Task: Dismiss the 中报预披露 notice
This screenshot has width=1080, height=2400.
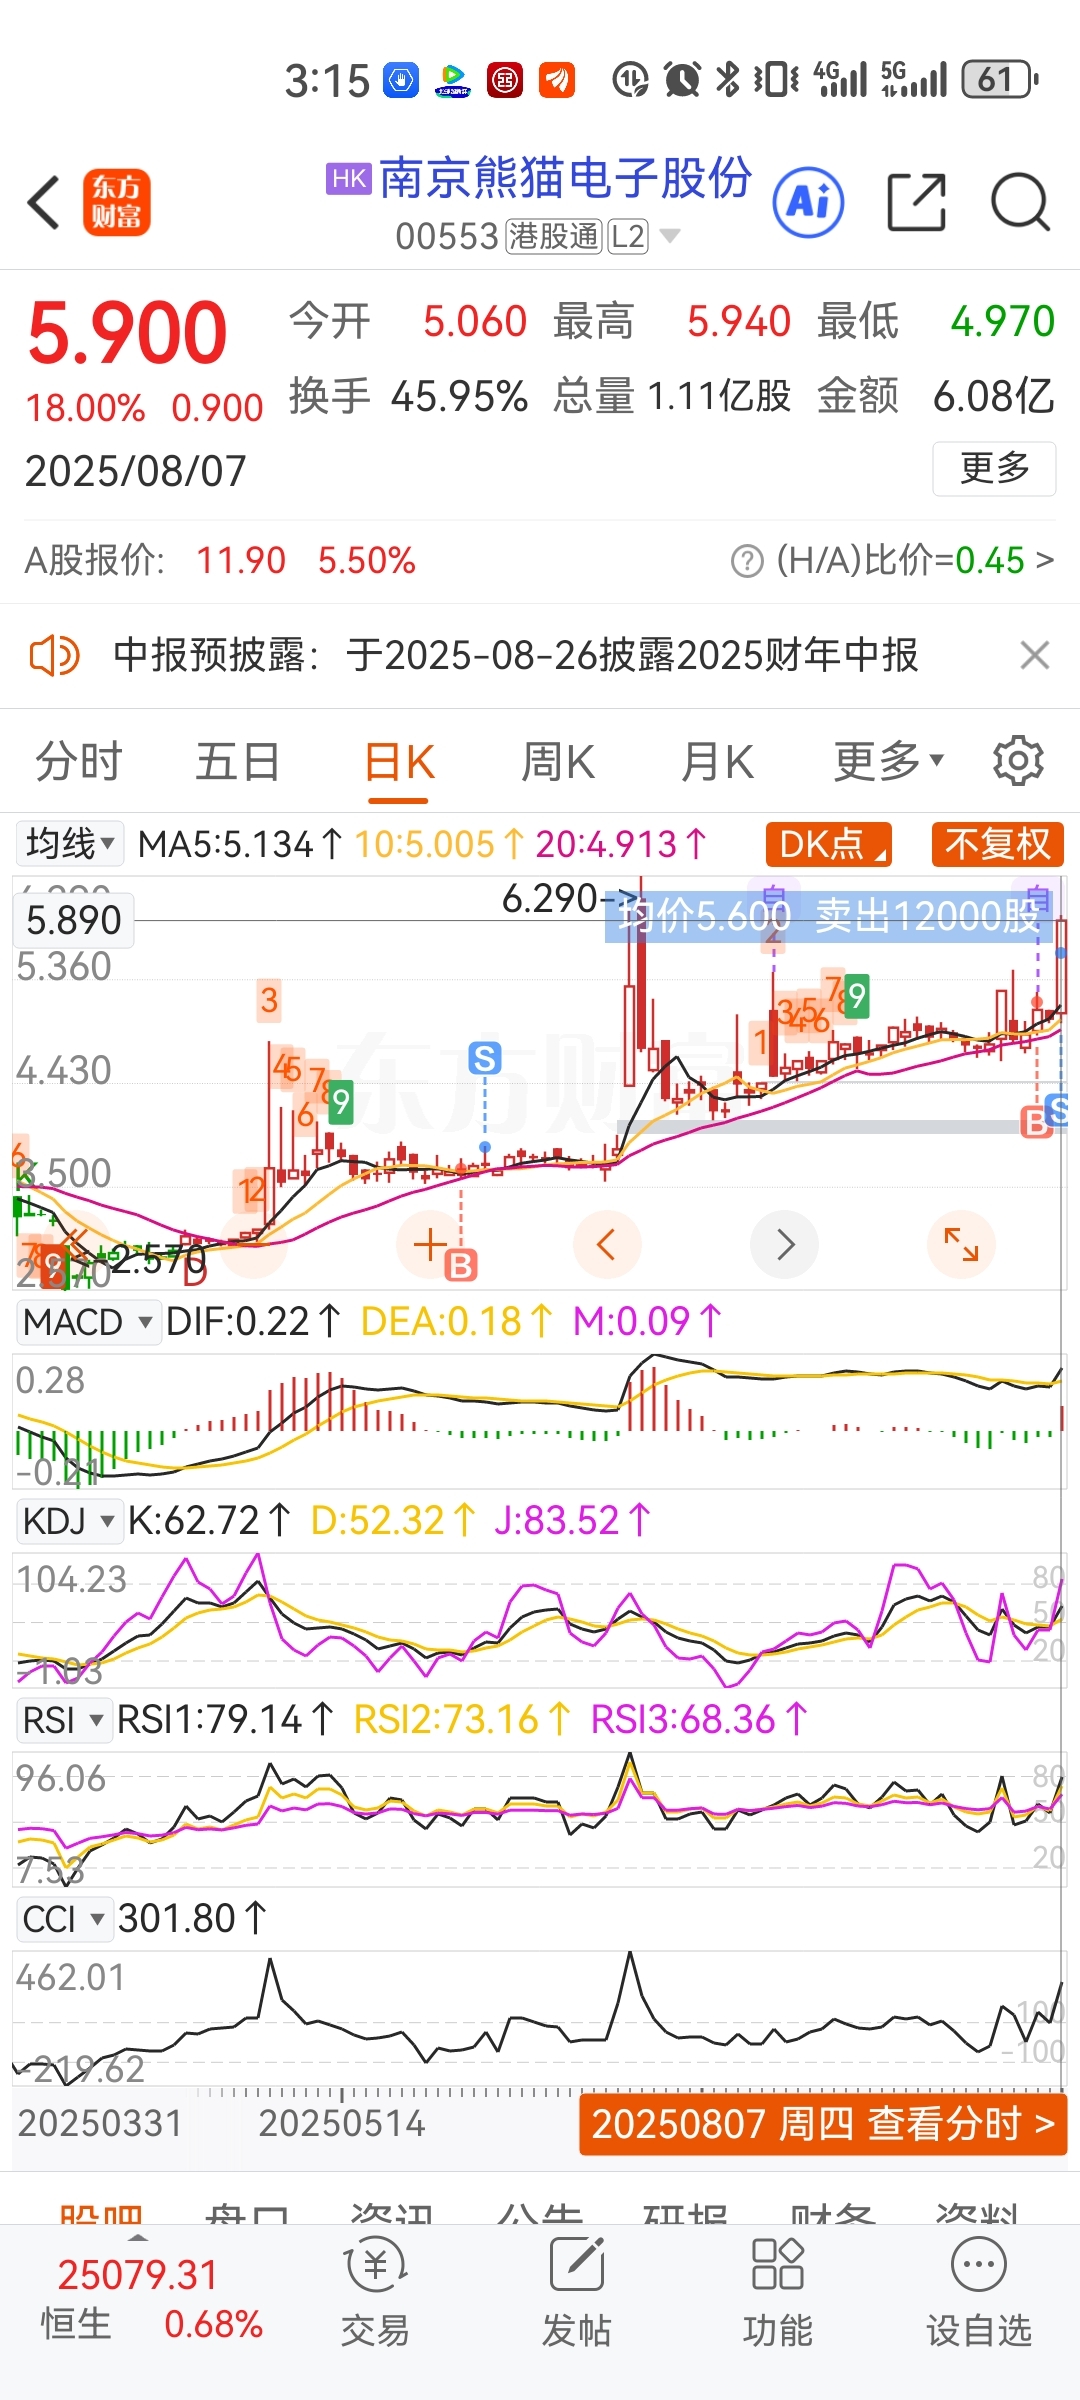Action: [x=1035, y=656]
